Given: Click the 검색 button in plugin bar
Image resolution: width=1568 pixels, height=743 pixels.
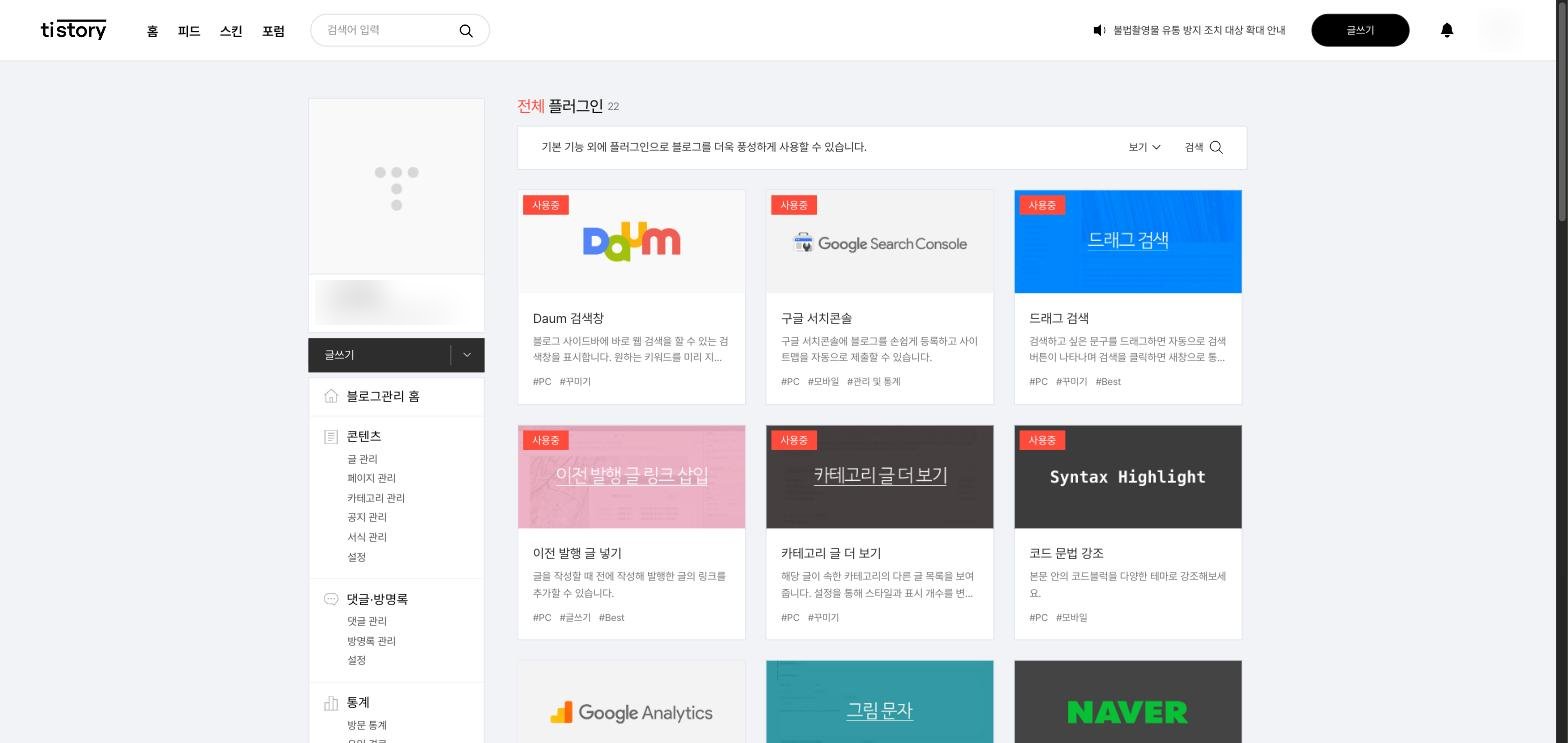Looking at the screenshot, I should [x=1203, y=147].
